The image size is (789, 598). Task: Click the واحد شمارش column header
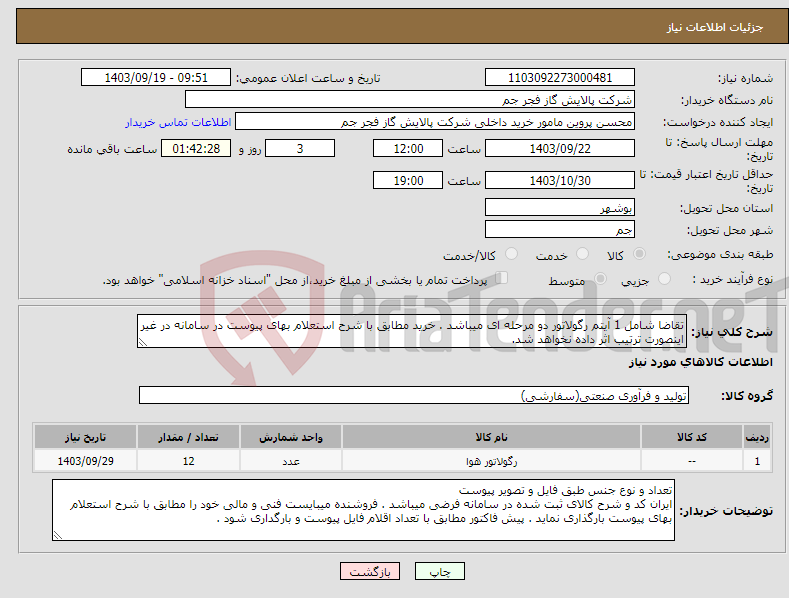291,437
